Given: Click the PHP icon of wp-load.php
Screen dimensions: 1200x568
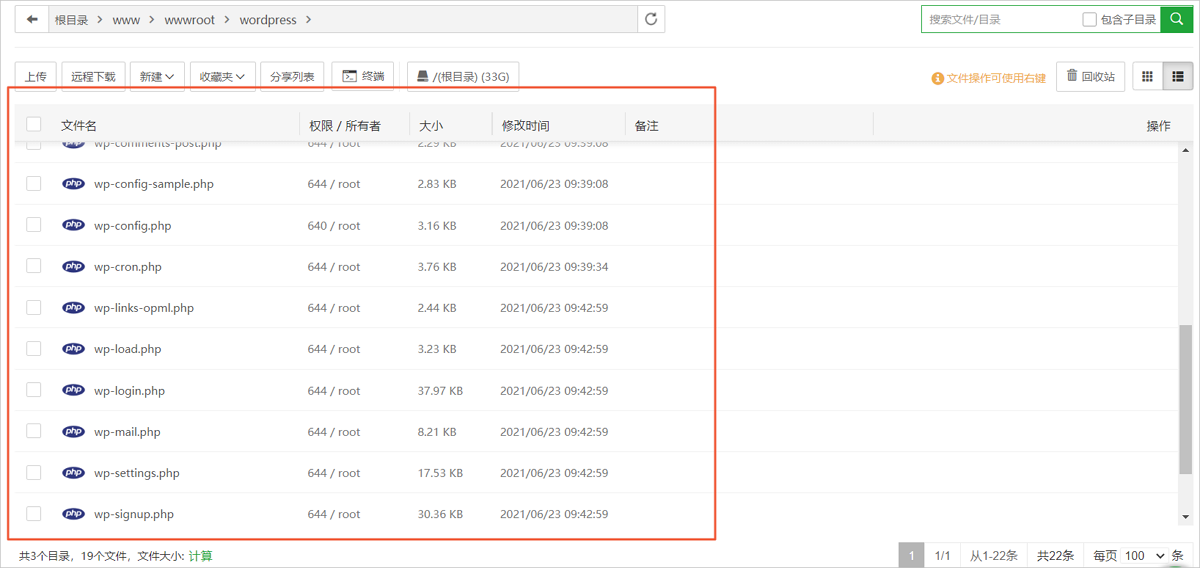Looking at the screenshot, I should (73, 349).
